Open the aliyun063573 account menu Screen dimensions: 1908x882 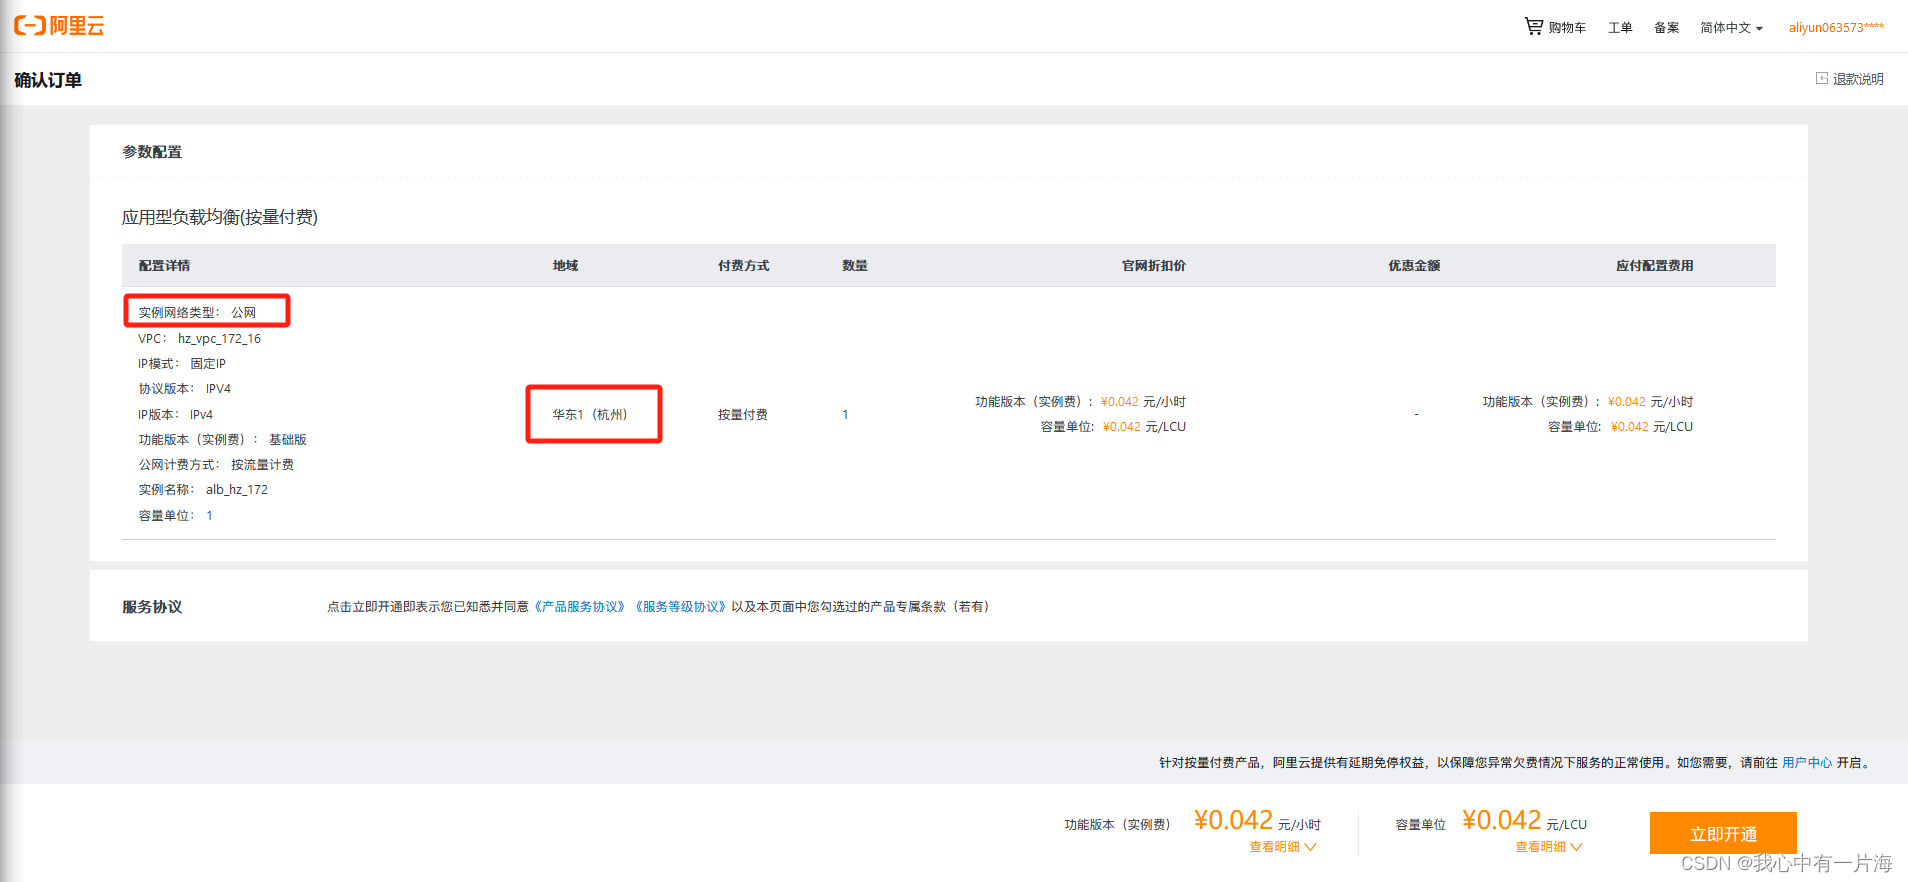1836,28
